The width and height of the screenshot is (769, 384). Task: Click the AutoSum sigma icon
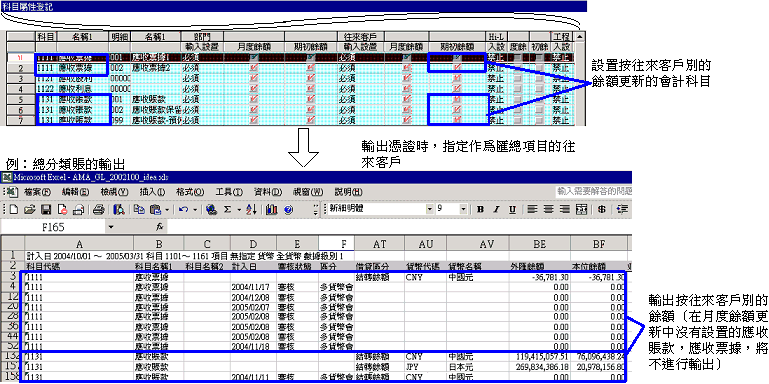coord(228,209)
